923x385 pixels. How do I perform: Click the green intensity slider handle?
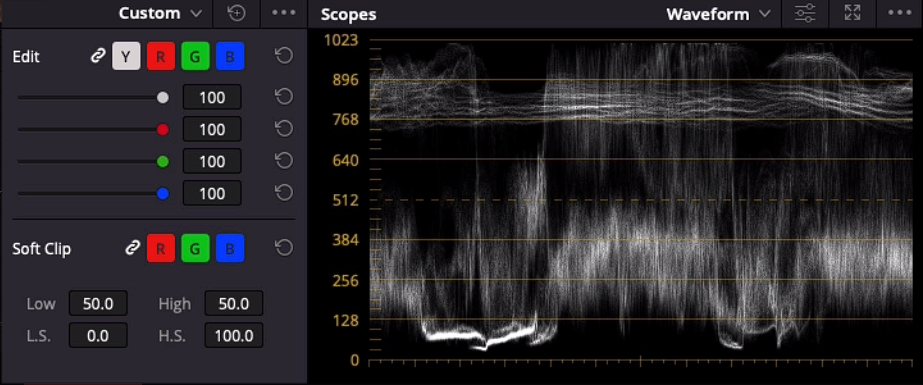pyautogui.click(x=163, y=161)
